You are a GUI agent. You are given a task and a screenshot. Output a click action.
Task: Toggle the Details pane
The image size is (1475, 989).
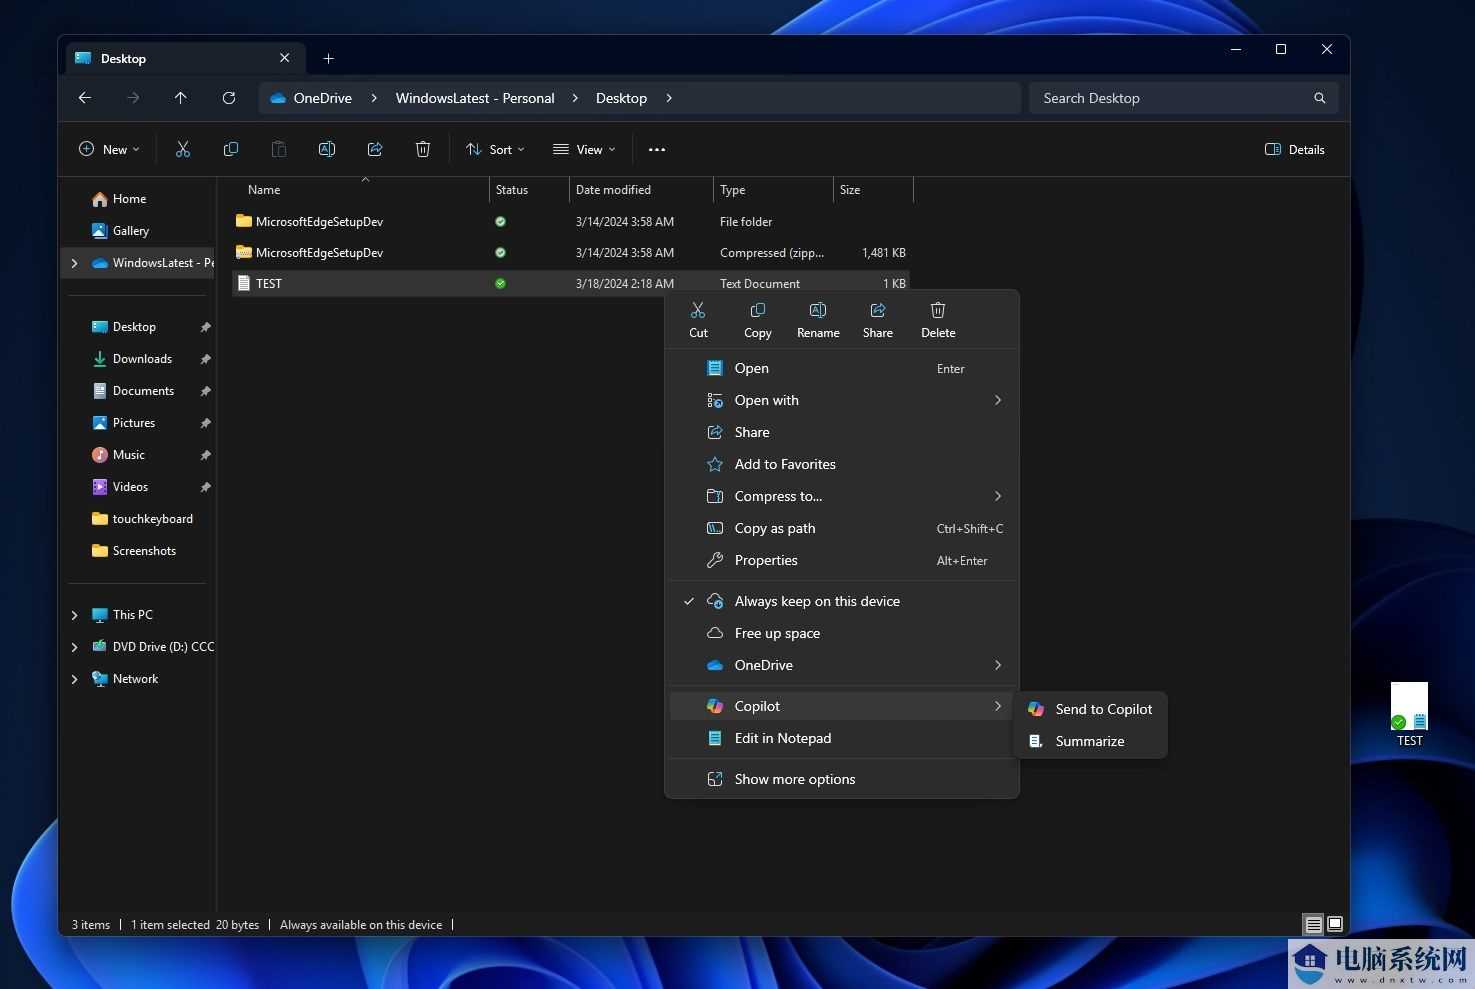click(1295, 149)
